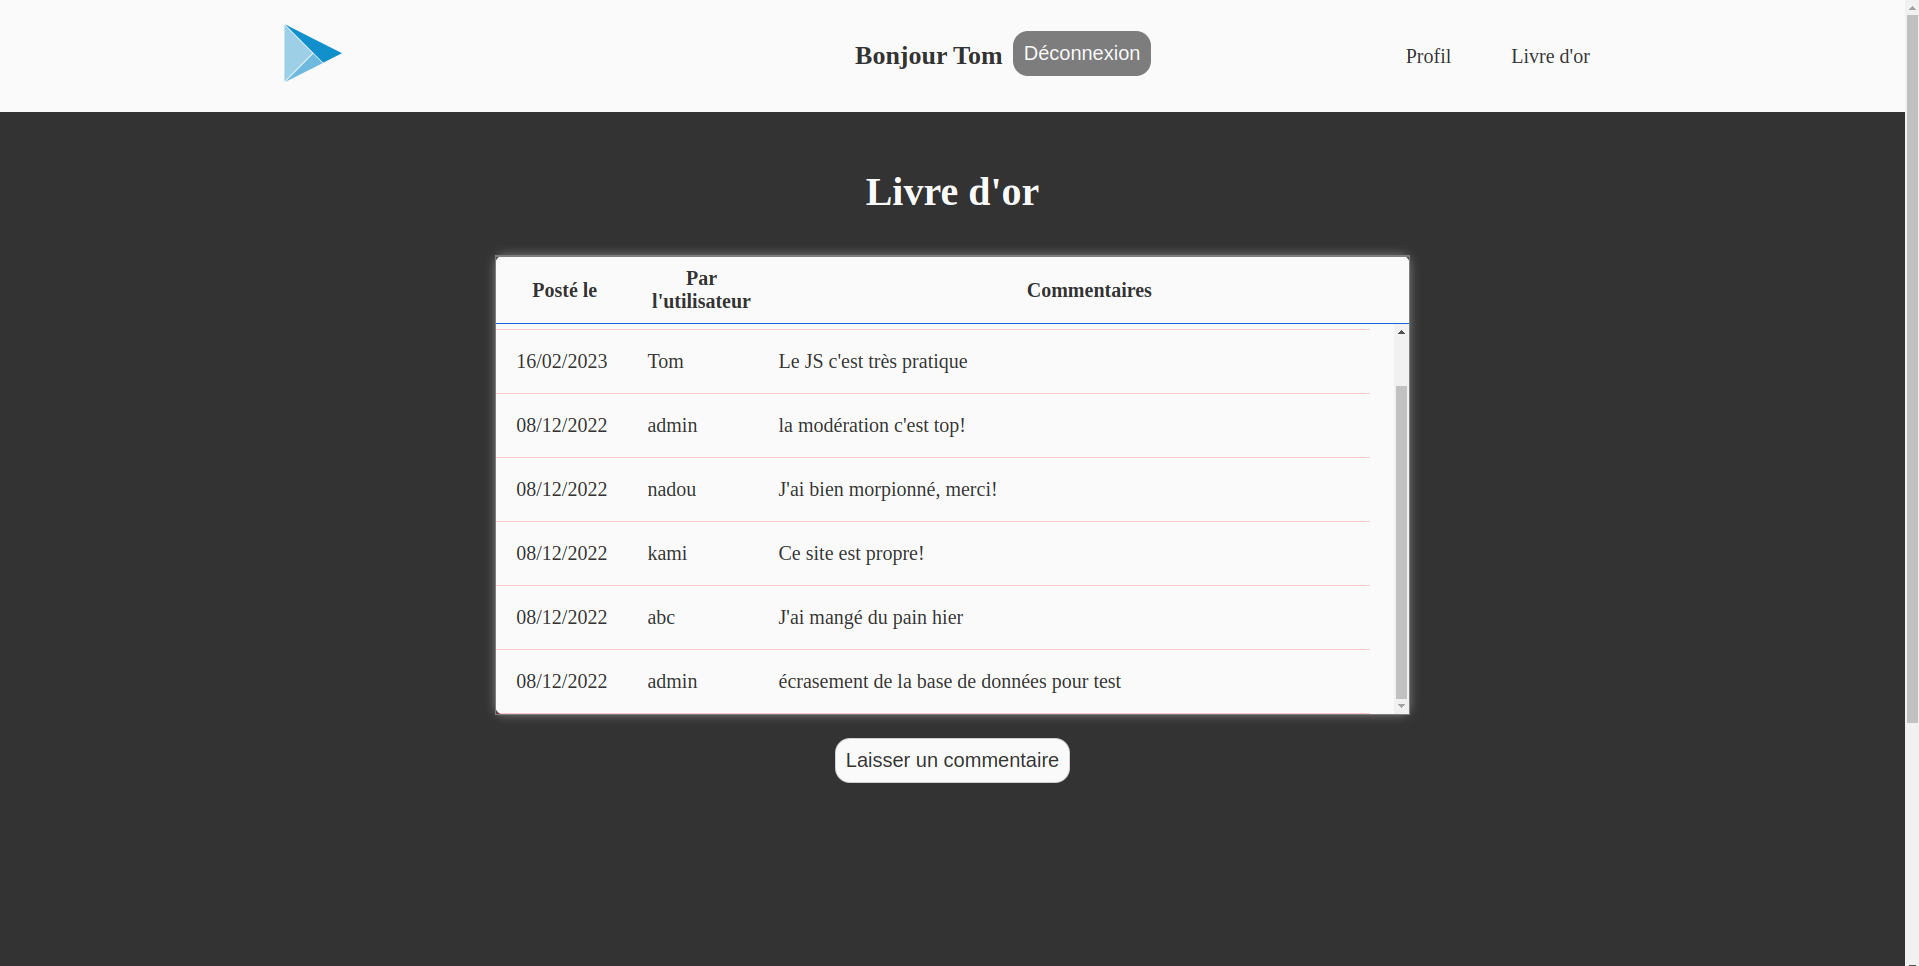Open the Livre d'or menu link
The image size is (1919, 966).
click(1550, 56)
